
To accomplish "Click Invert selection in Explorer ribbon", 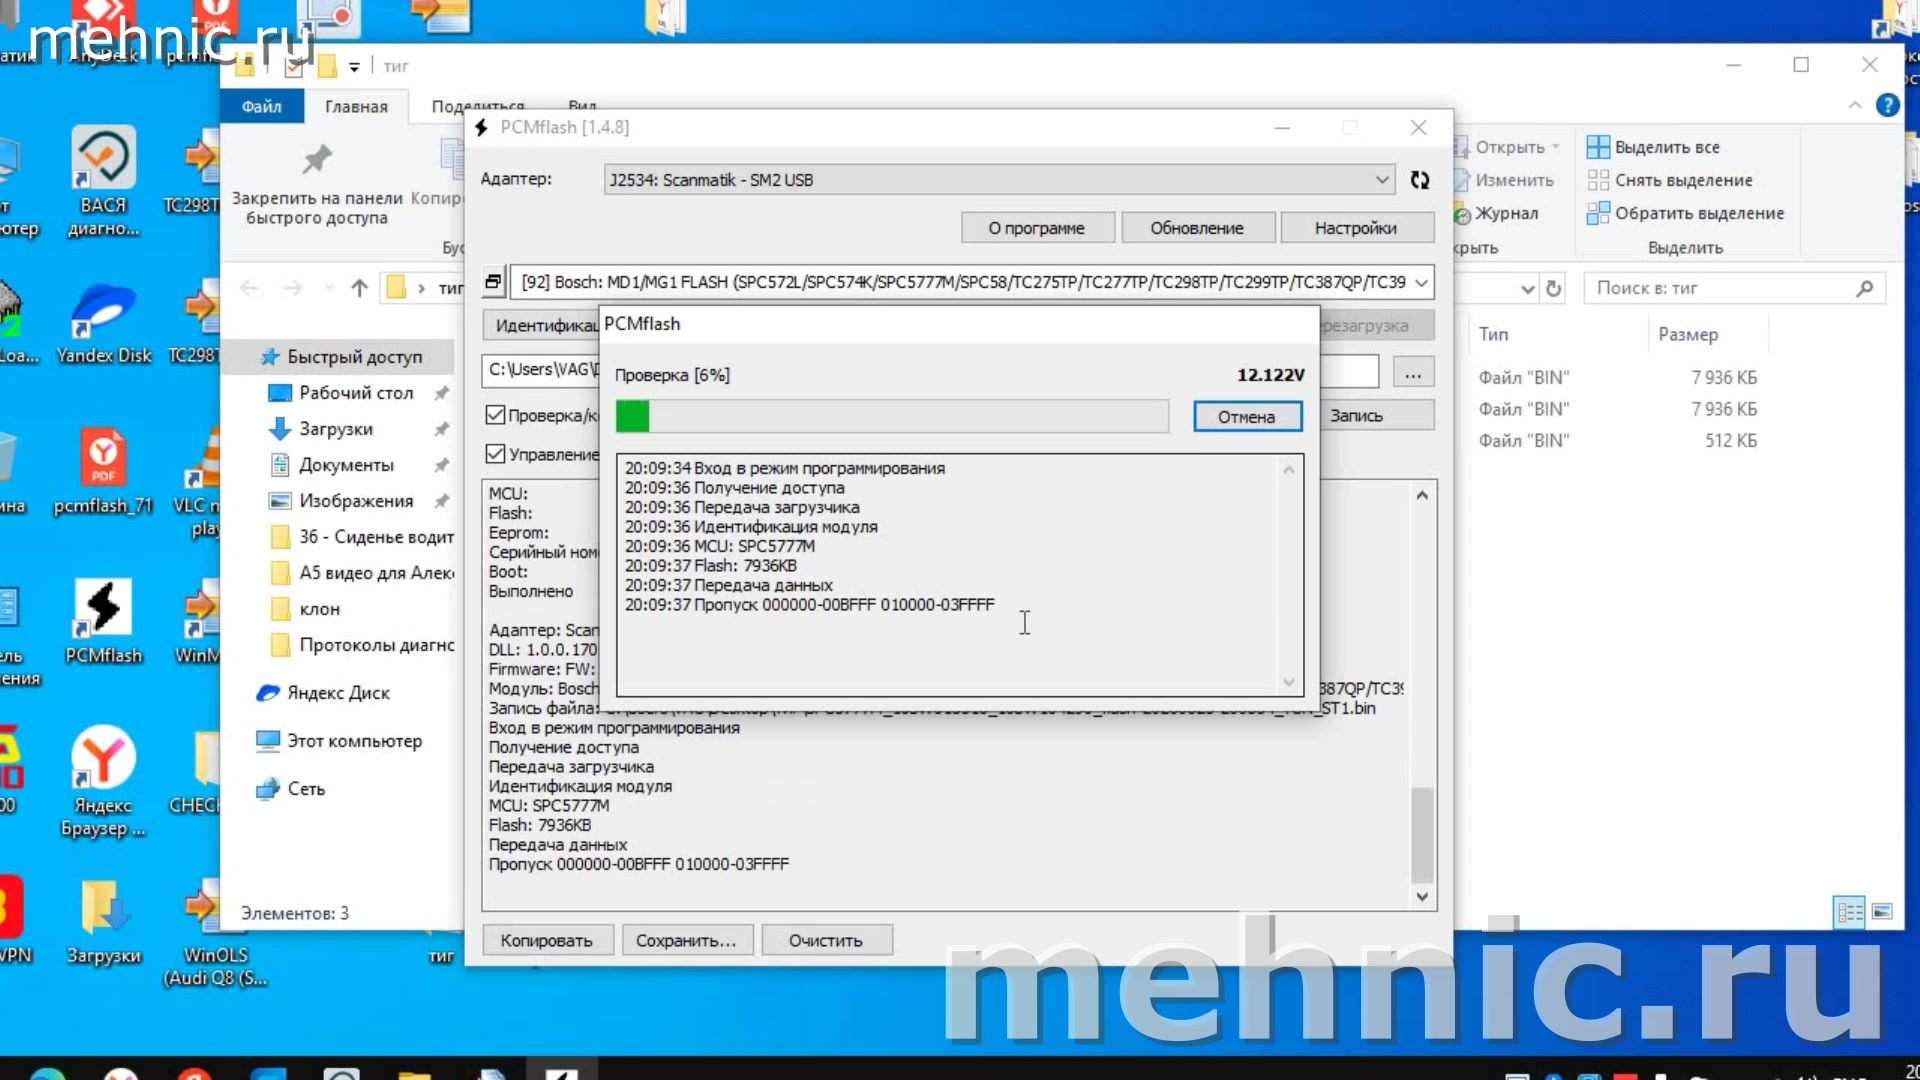I will (1686, 213).
